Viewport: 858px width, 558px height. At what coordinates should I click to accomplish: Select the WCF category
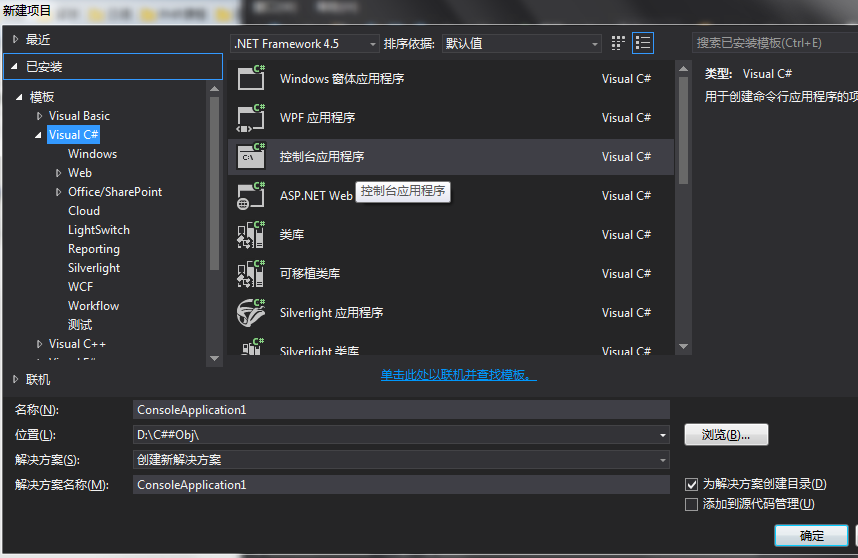pyautogui.click(x=80, y=287)
